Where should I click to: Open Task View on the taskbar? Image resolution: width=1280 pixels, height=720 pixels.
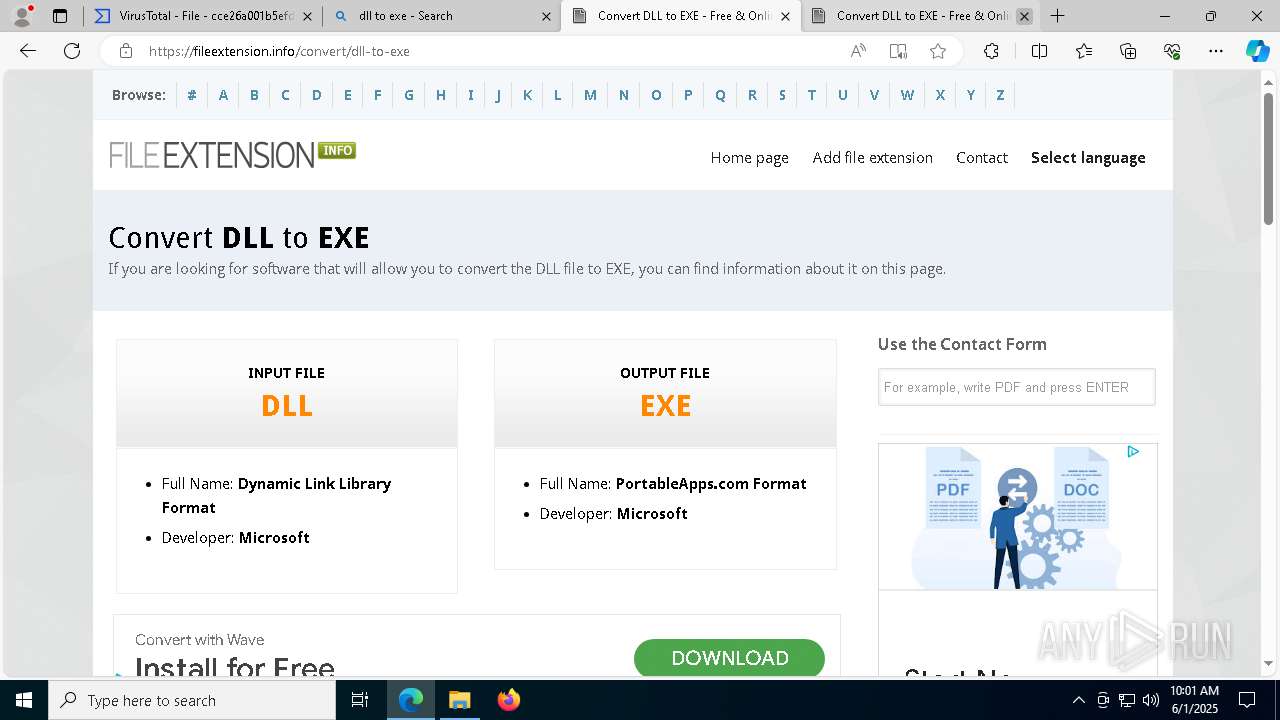pyautogui.click(x=360, y=700)
